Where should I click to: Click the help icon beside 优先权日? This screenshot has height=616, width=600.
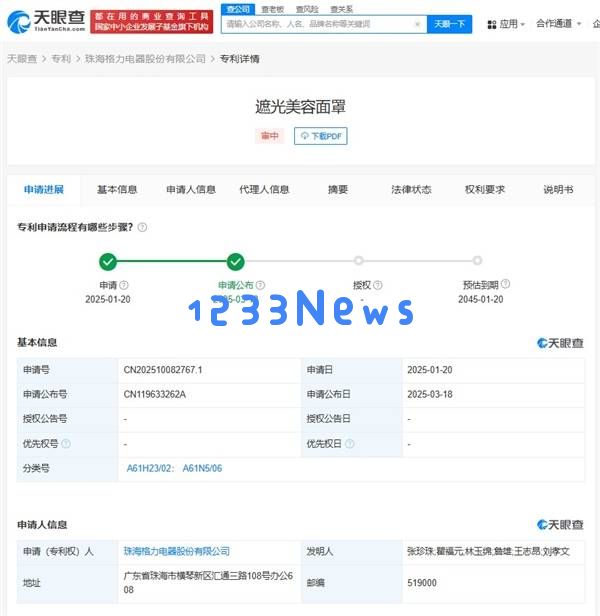[x=350, y=444]
